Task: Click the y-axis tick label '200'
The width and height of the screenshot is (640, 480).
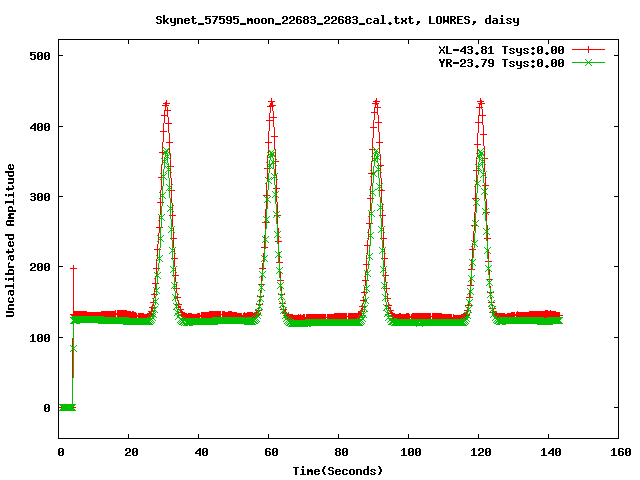Action: [40, 267]
